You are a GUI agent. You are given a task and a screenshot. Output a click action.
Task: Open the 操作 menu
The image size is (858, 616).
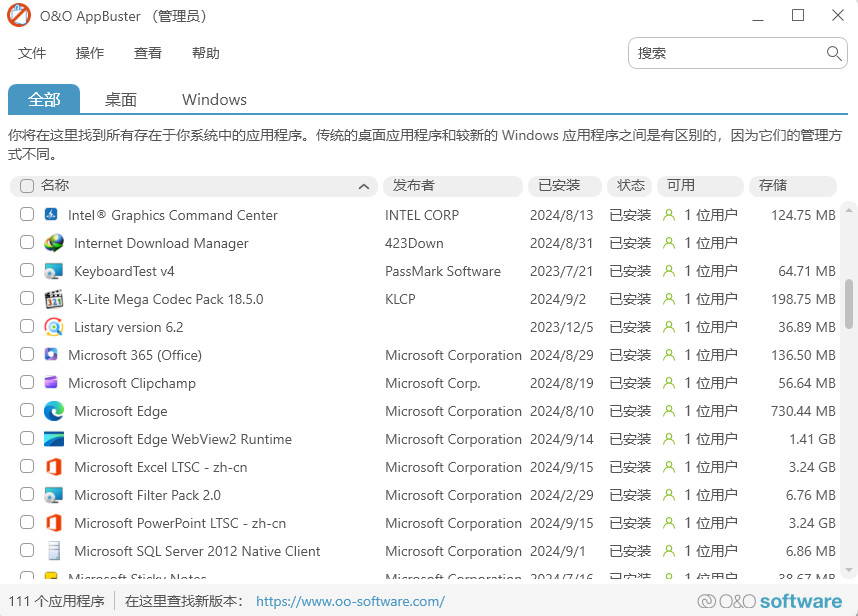click(90, 53)
